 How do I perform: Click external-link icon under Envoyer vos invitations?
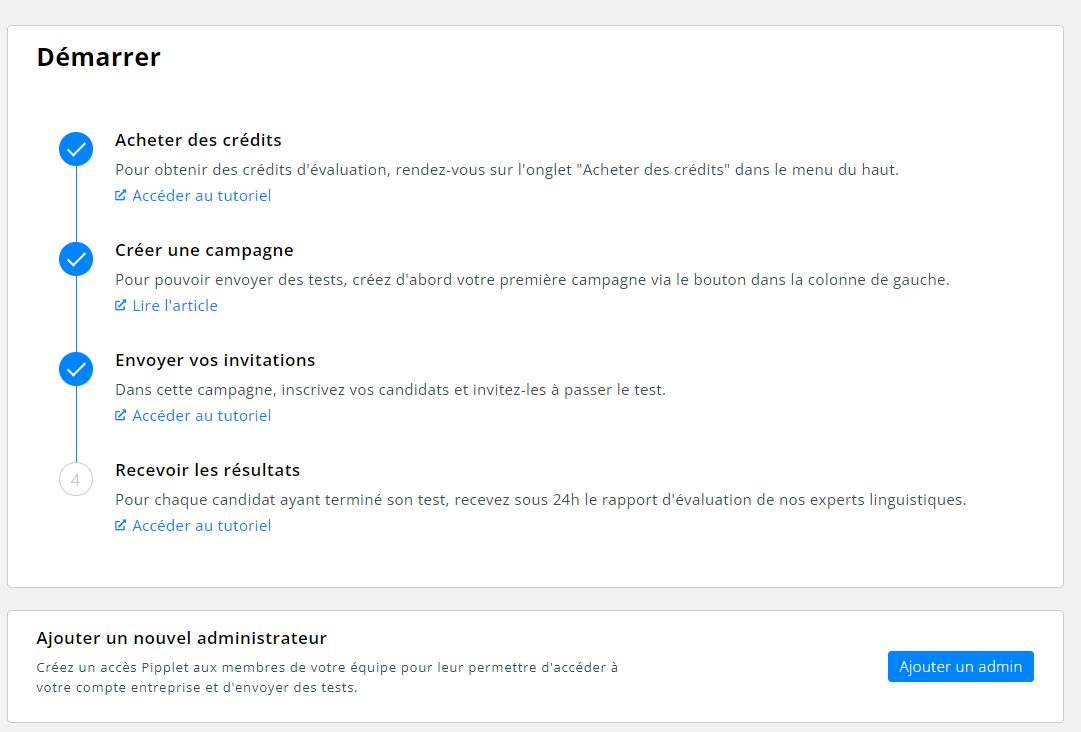coord(121,416)
